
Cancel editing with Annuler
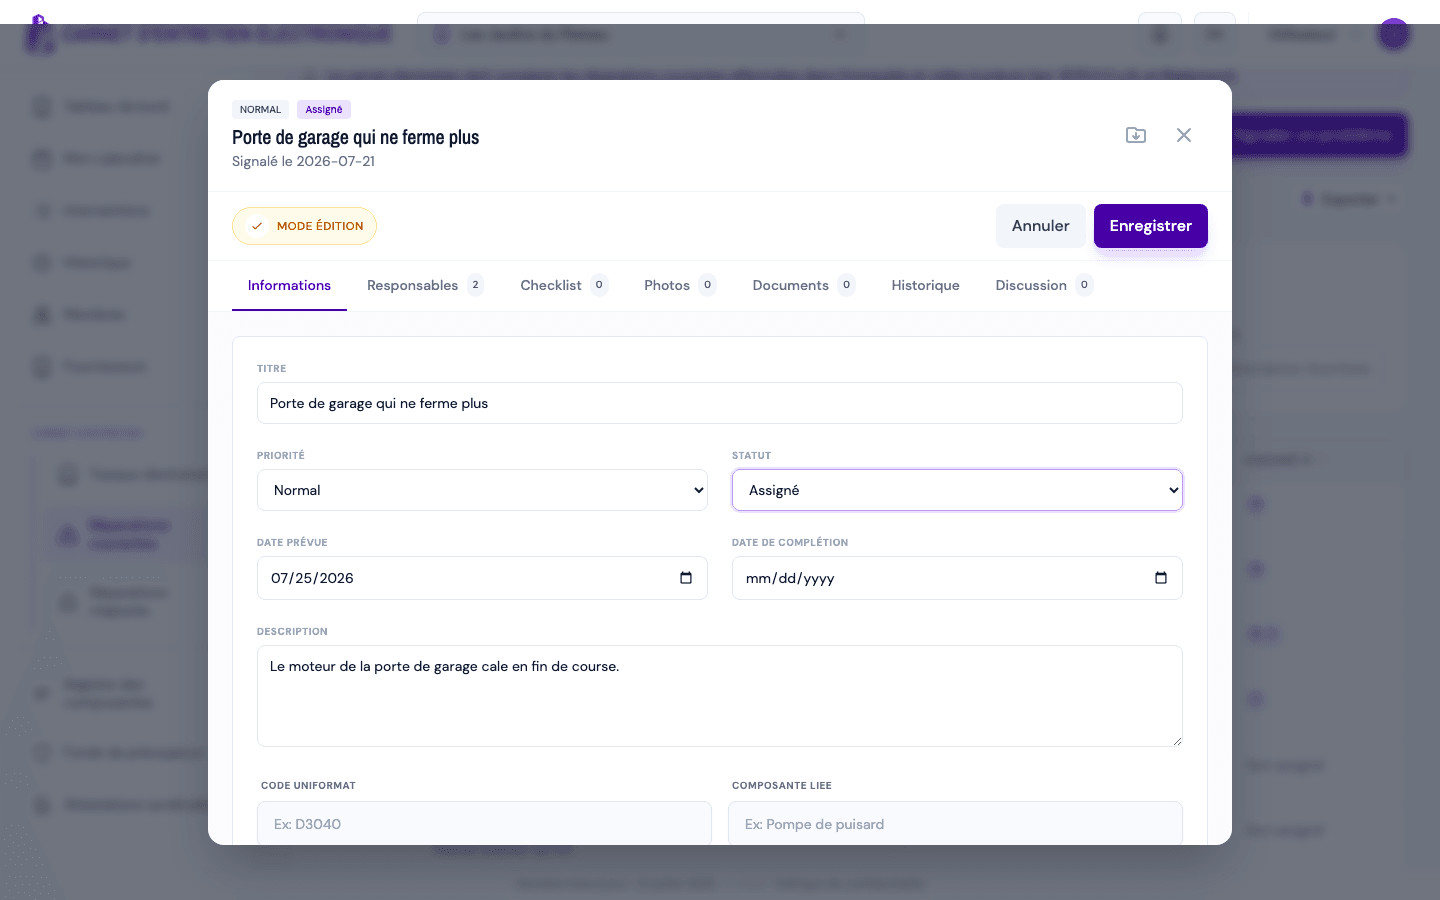[x=1040, y=226]
